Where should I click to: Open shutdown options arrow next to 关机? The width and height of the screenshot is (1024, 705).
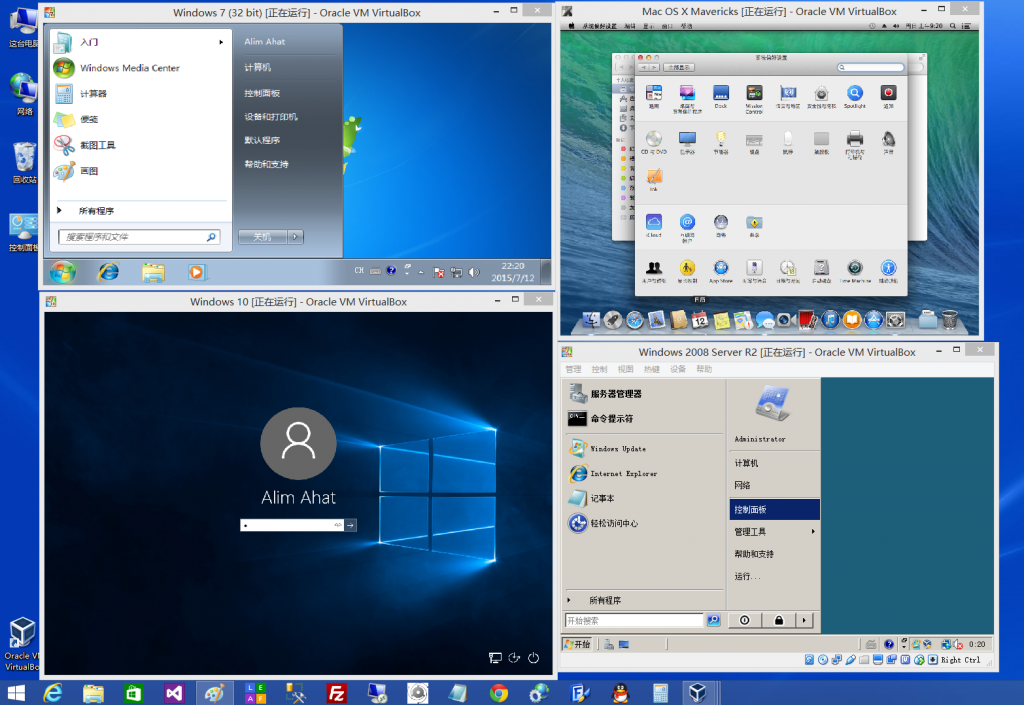(x=295, y=237)
